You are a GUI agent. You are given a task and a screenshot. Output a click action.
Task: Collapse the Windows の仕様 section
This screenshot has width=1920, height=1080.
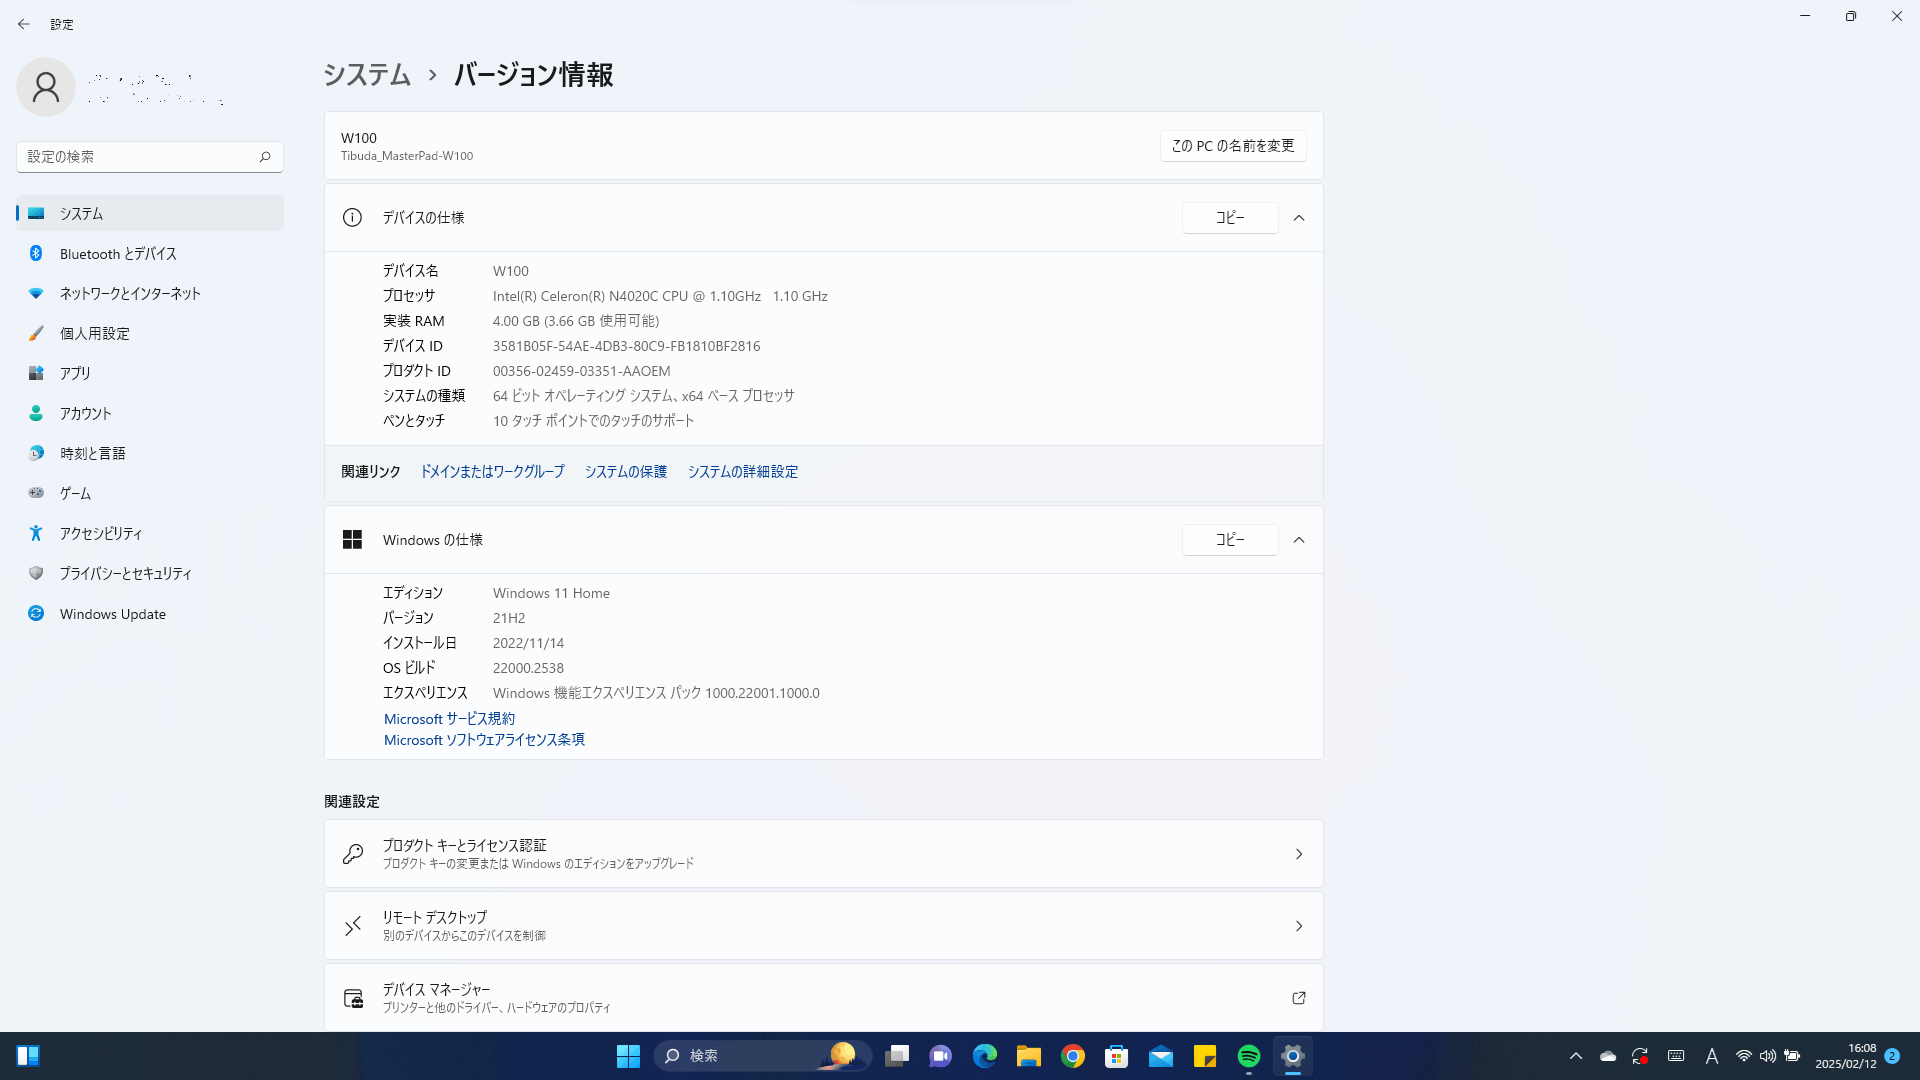pyautogui.click(x=1299, y=540)
